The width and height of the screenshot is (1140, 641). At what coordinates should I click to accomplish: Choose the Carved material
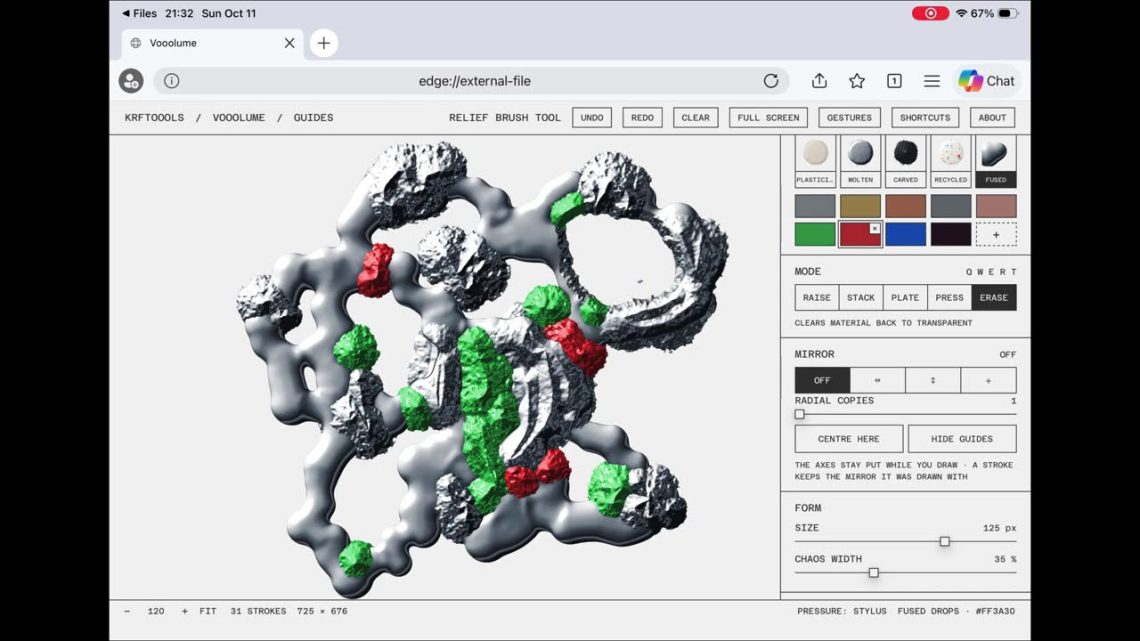pyautogui.click(x=905, y=161)
